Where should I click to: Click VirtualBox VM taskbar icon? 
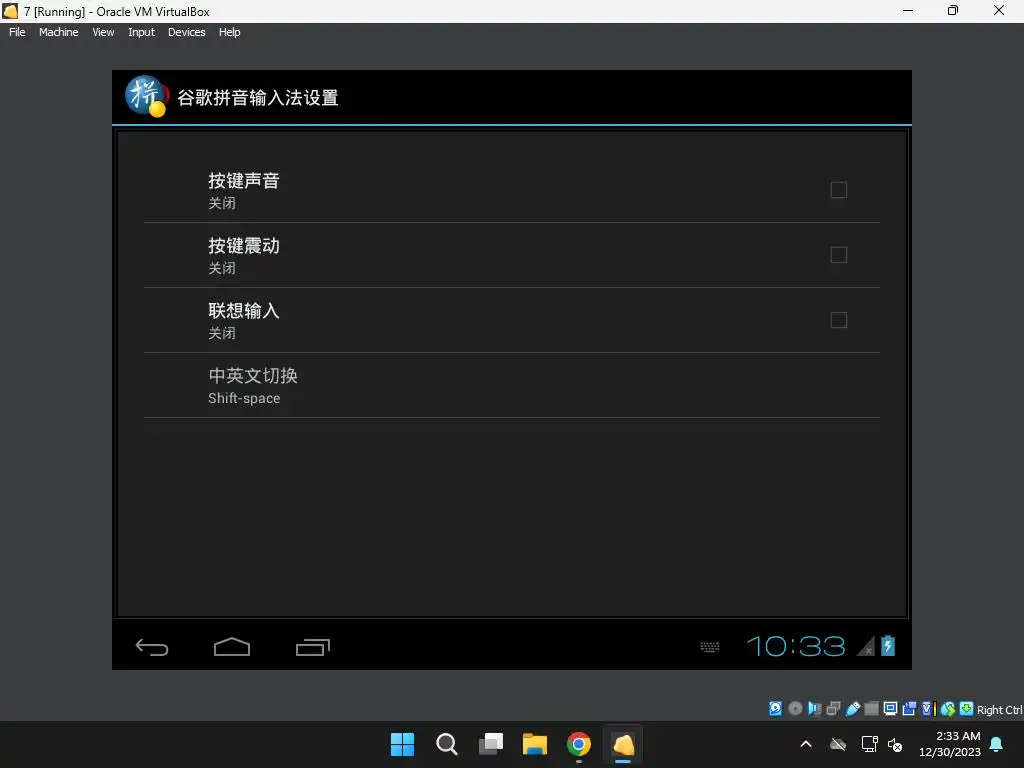coord(623,744)
